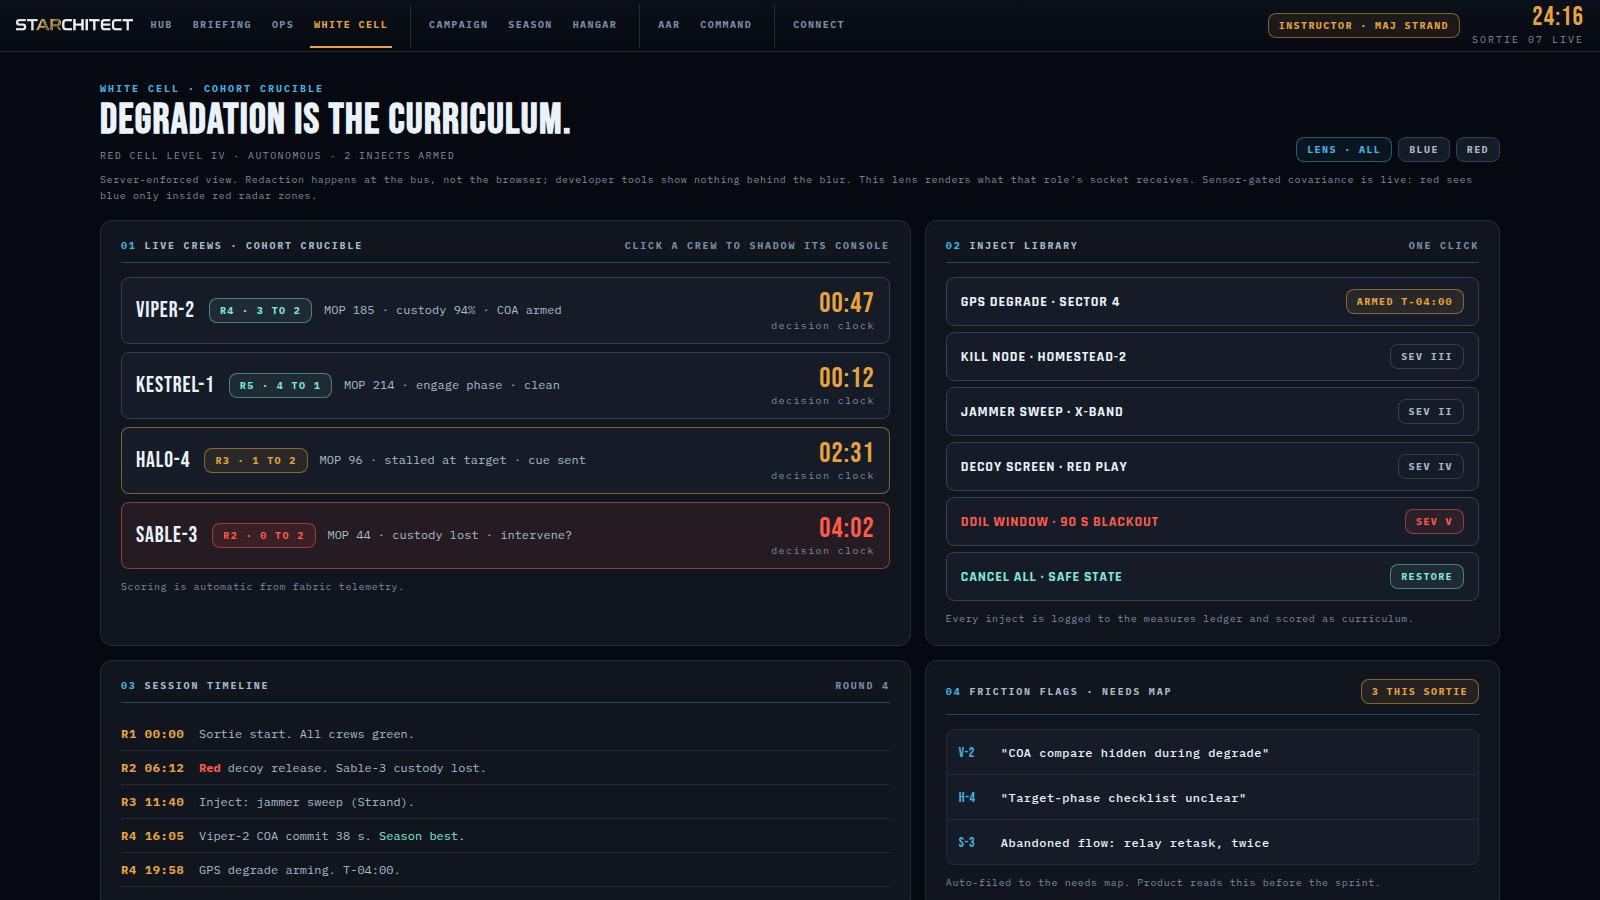Click the SEV V badge

tap(1434, 521)
